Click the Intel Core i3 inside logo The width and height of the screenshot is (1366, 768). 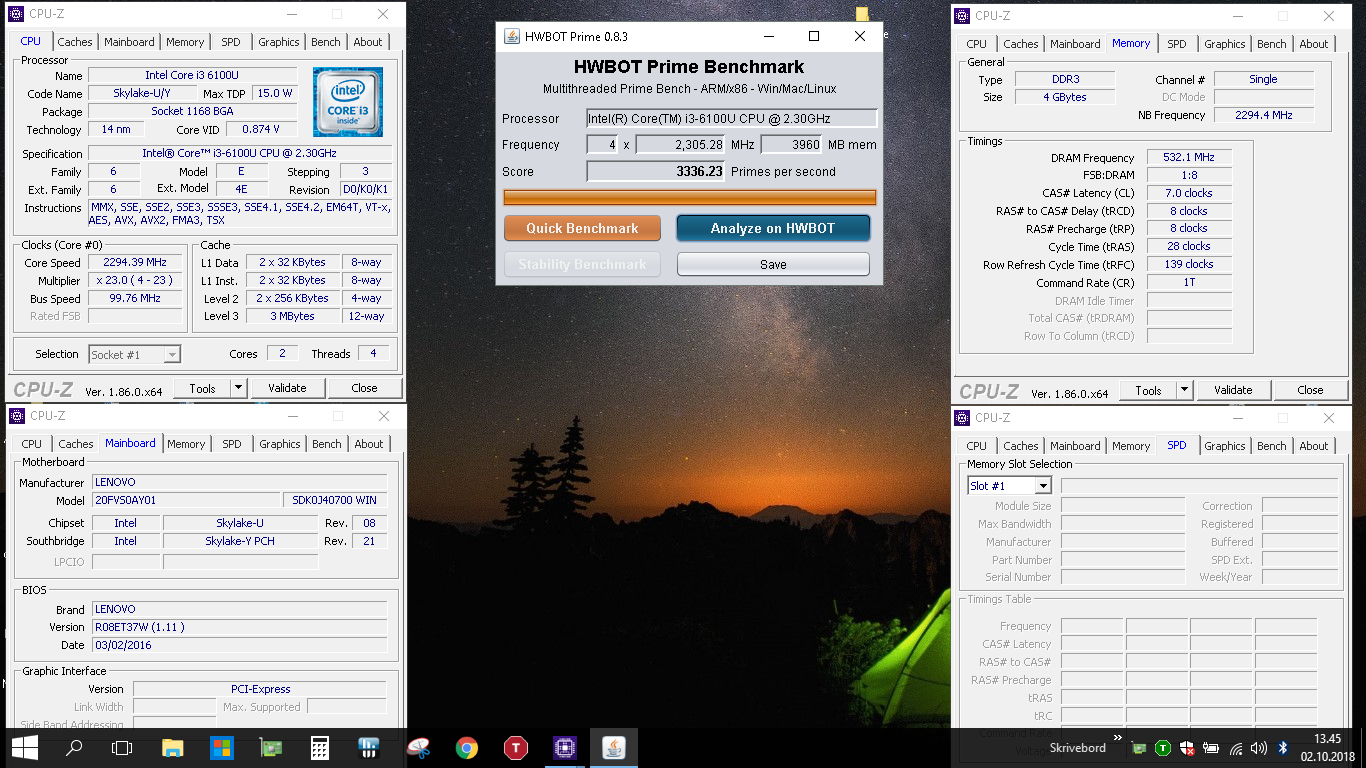[x=348, y=102]
